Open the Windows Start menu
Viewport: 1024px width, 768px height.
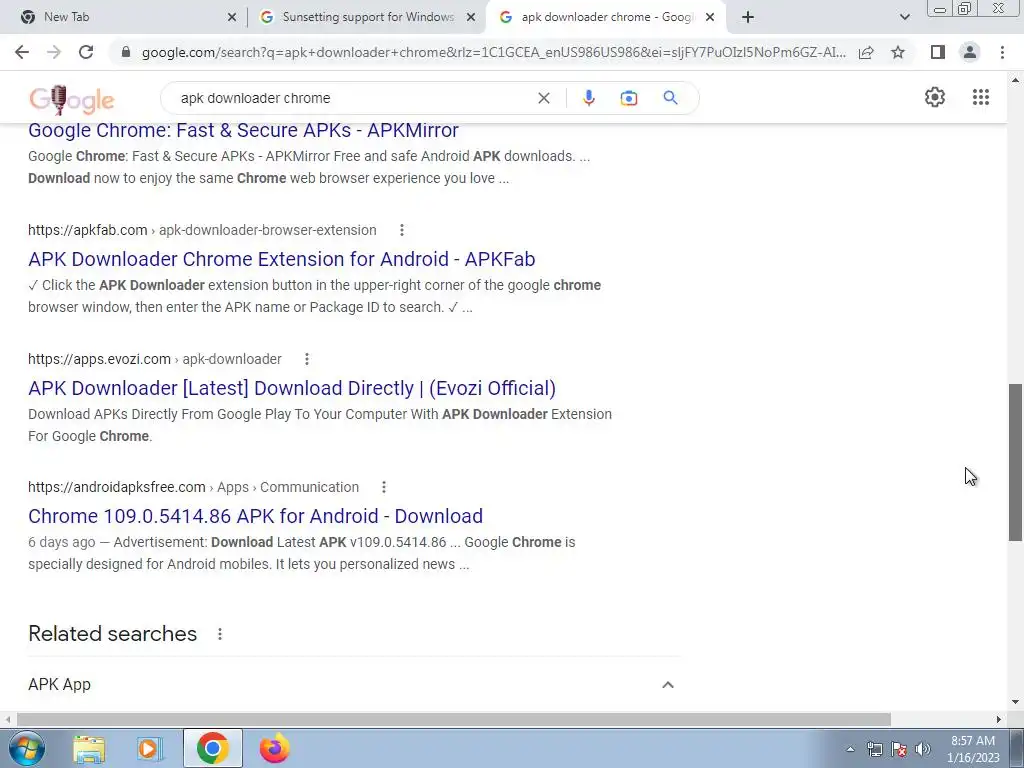pyautogui.click(x=27, y=748)
